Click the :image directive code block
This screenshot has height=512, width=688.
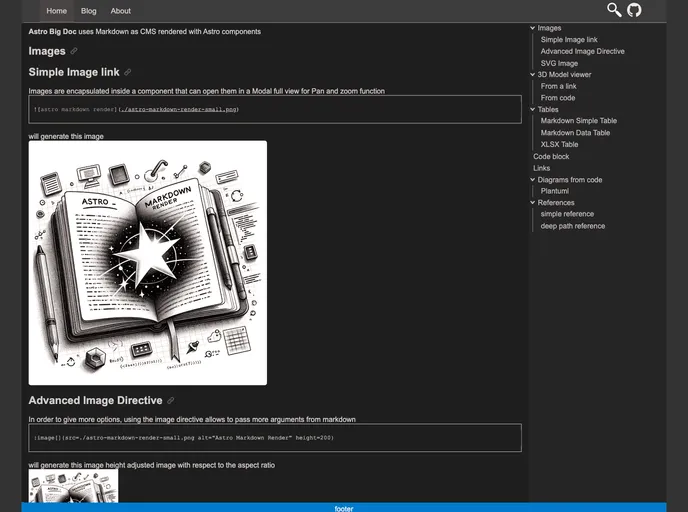(275, 437)
